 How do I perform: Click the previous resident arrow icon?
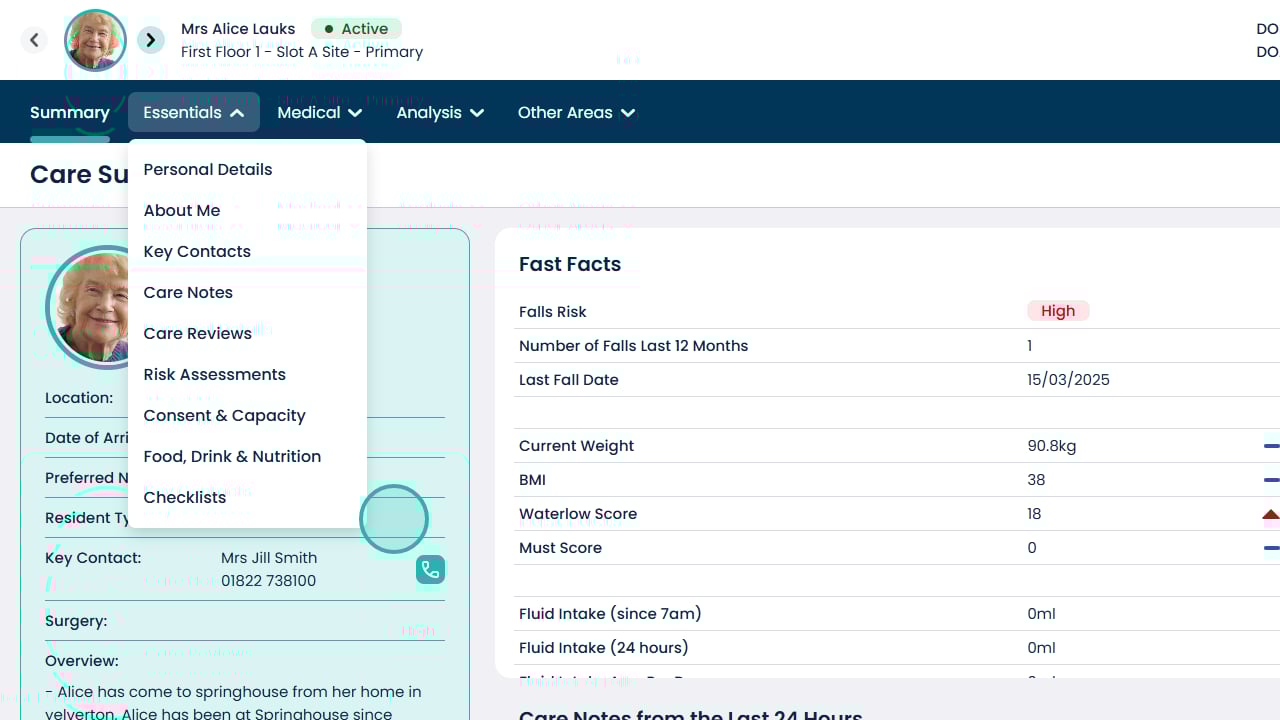click(x=34, y=40)
